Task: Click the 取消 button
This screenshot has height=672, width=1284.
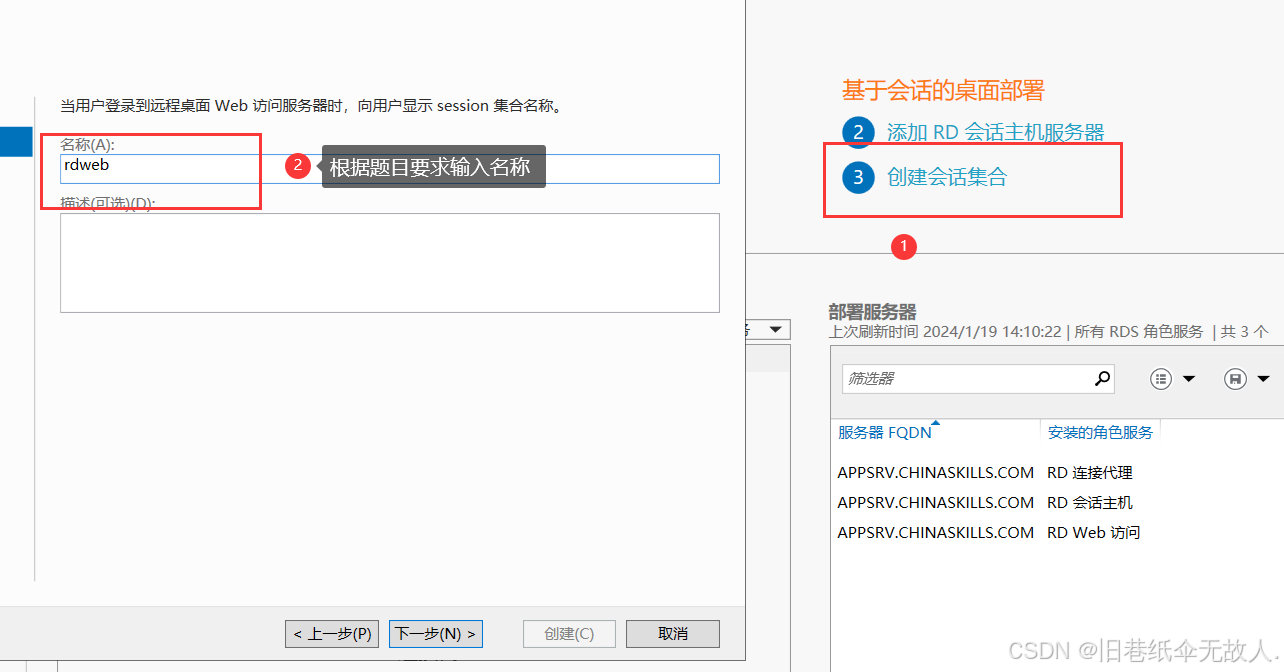Action: tap(672, 634)
